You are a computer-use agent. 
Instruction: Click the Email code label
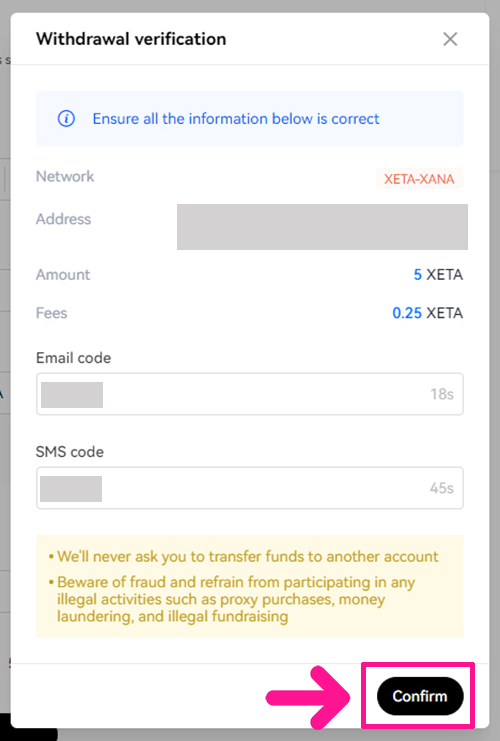click(73, 358)
